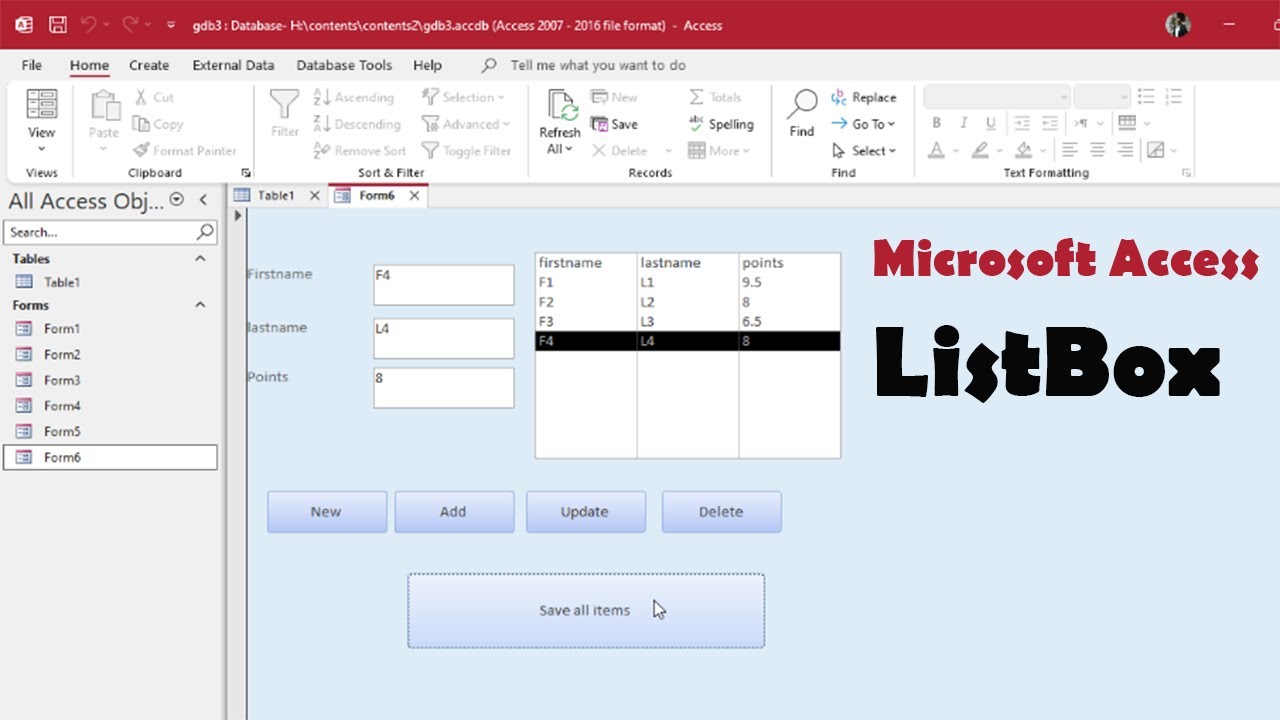Align text left
The image size is (1280, 720).
coord(1070,150)
